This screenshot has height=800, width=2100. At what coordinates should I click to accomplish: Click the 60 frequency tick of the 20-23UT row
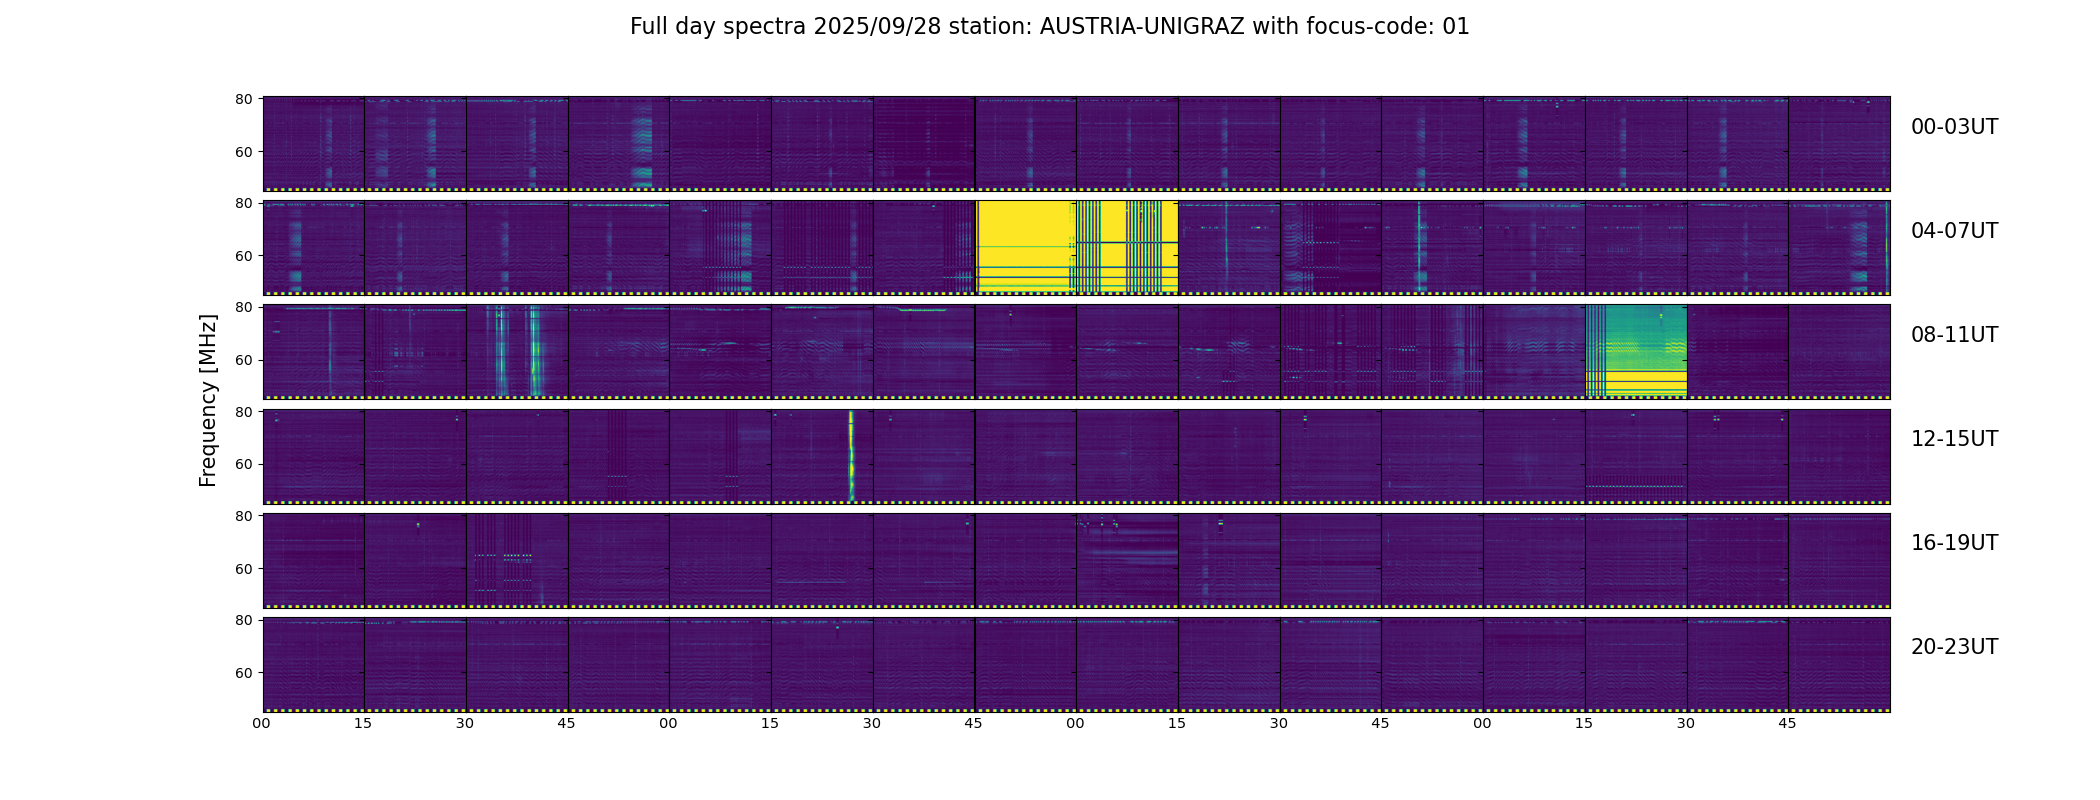coord(243,673)
